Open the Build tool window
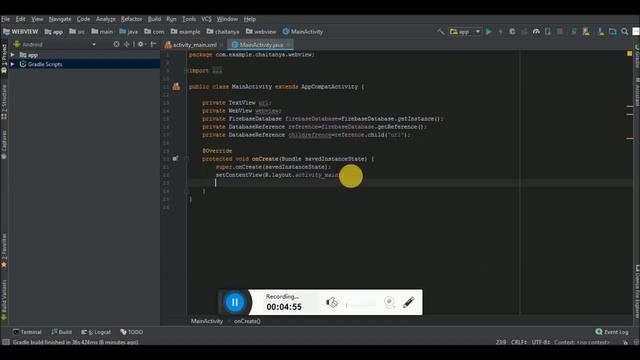The height and width of the screenshot is (360, 640). (x=62, y=332)
